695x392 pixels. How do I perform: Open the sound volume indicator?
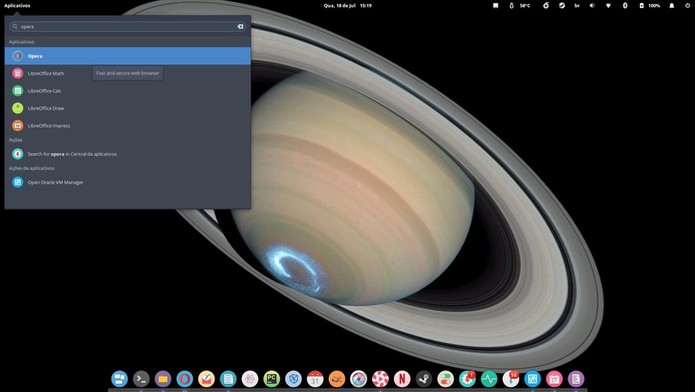[592, 6]
